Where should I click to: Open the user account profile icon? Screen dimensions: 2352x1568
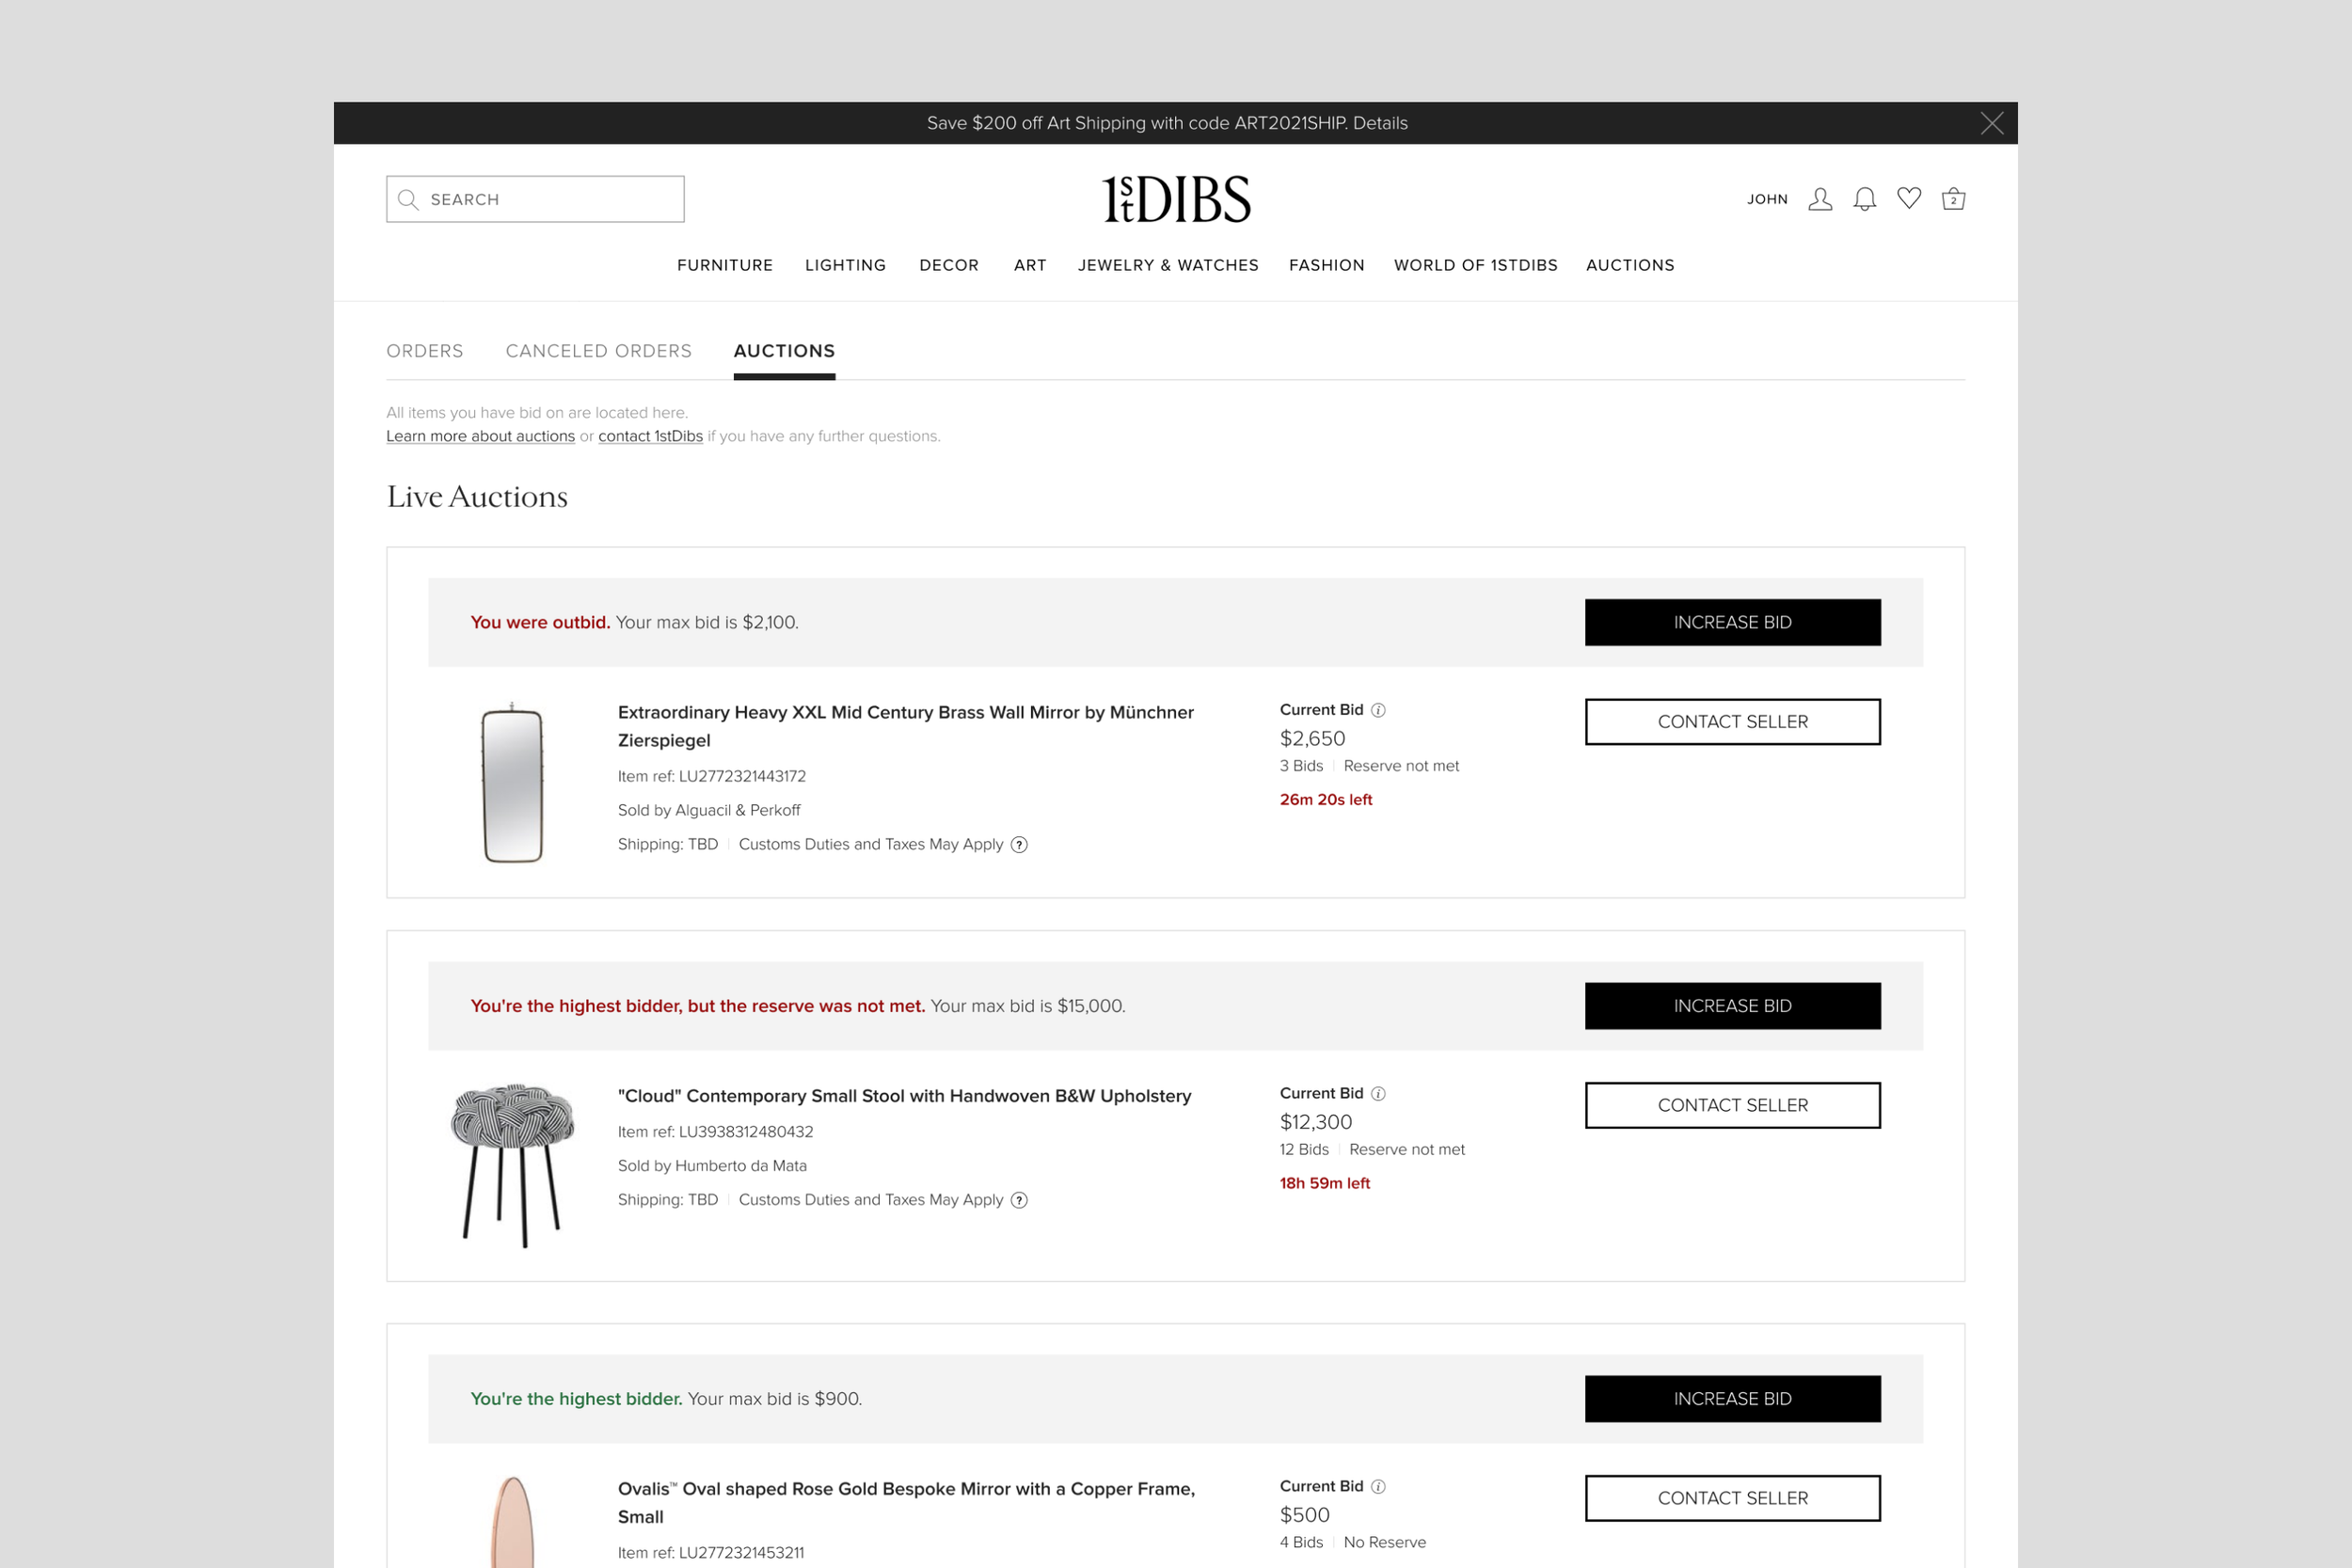(x=1820, y=199)
